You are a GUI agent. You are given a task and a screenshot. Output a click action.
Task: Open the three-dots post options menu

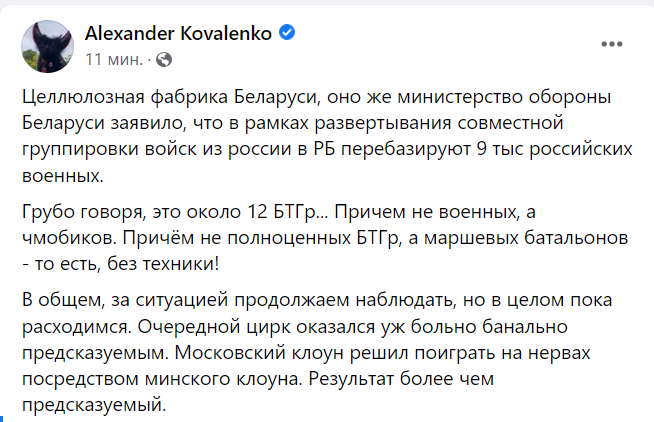[611, 44]
